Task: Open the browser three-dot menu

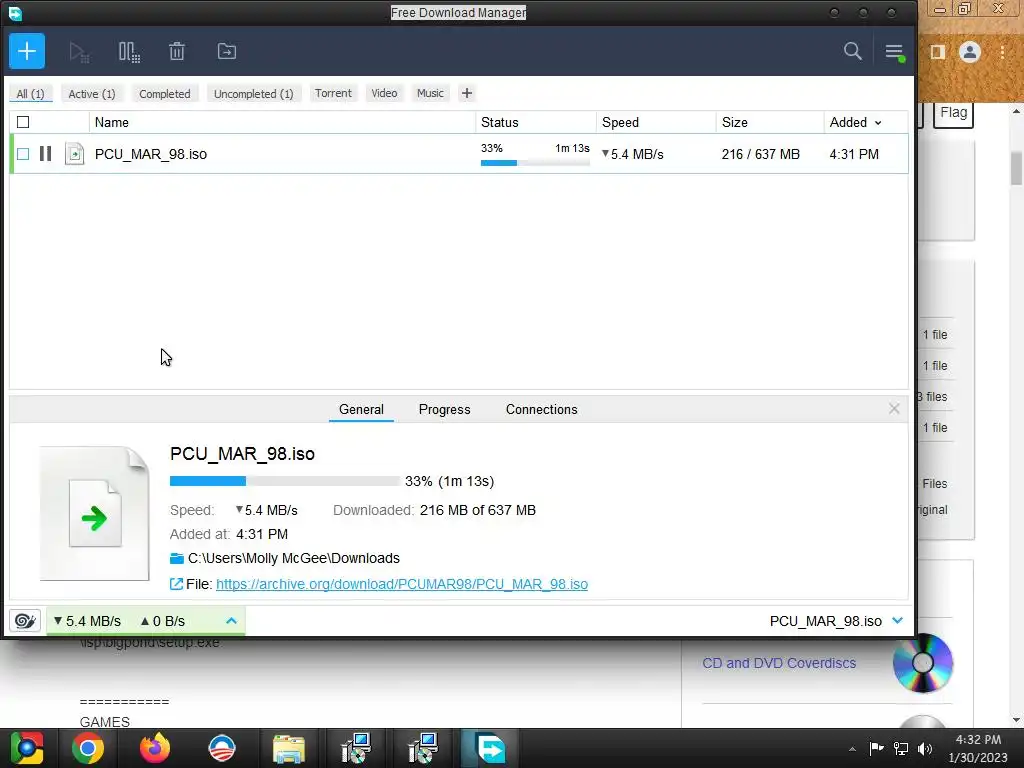Action: point(1002,52)
